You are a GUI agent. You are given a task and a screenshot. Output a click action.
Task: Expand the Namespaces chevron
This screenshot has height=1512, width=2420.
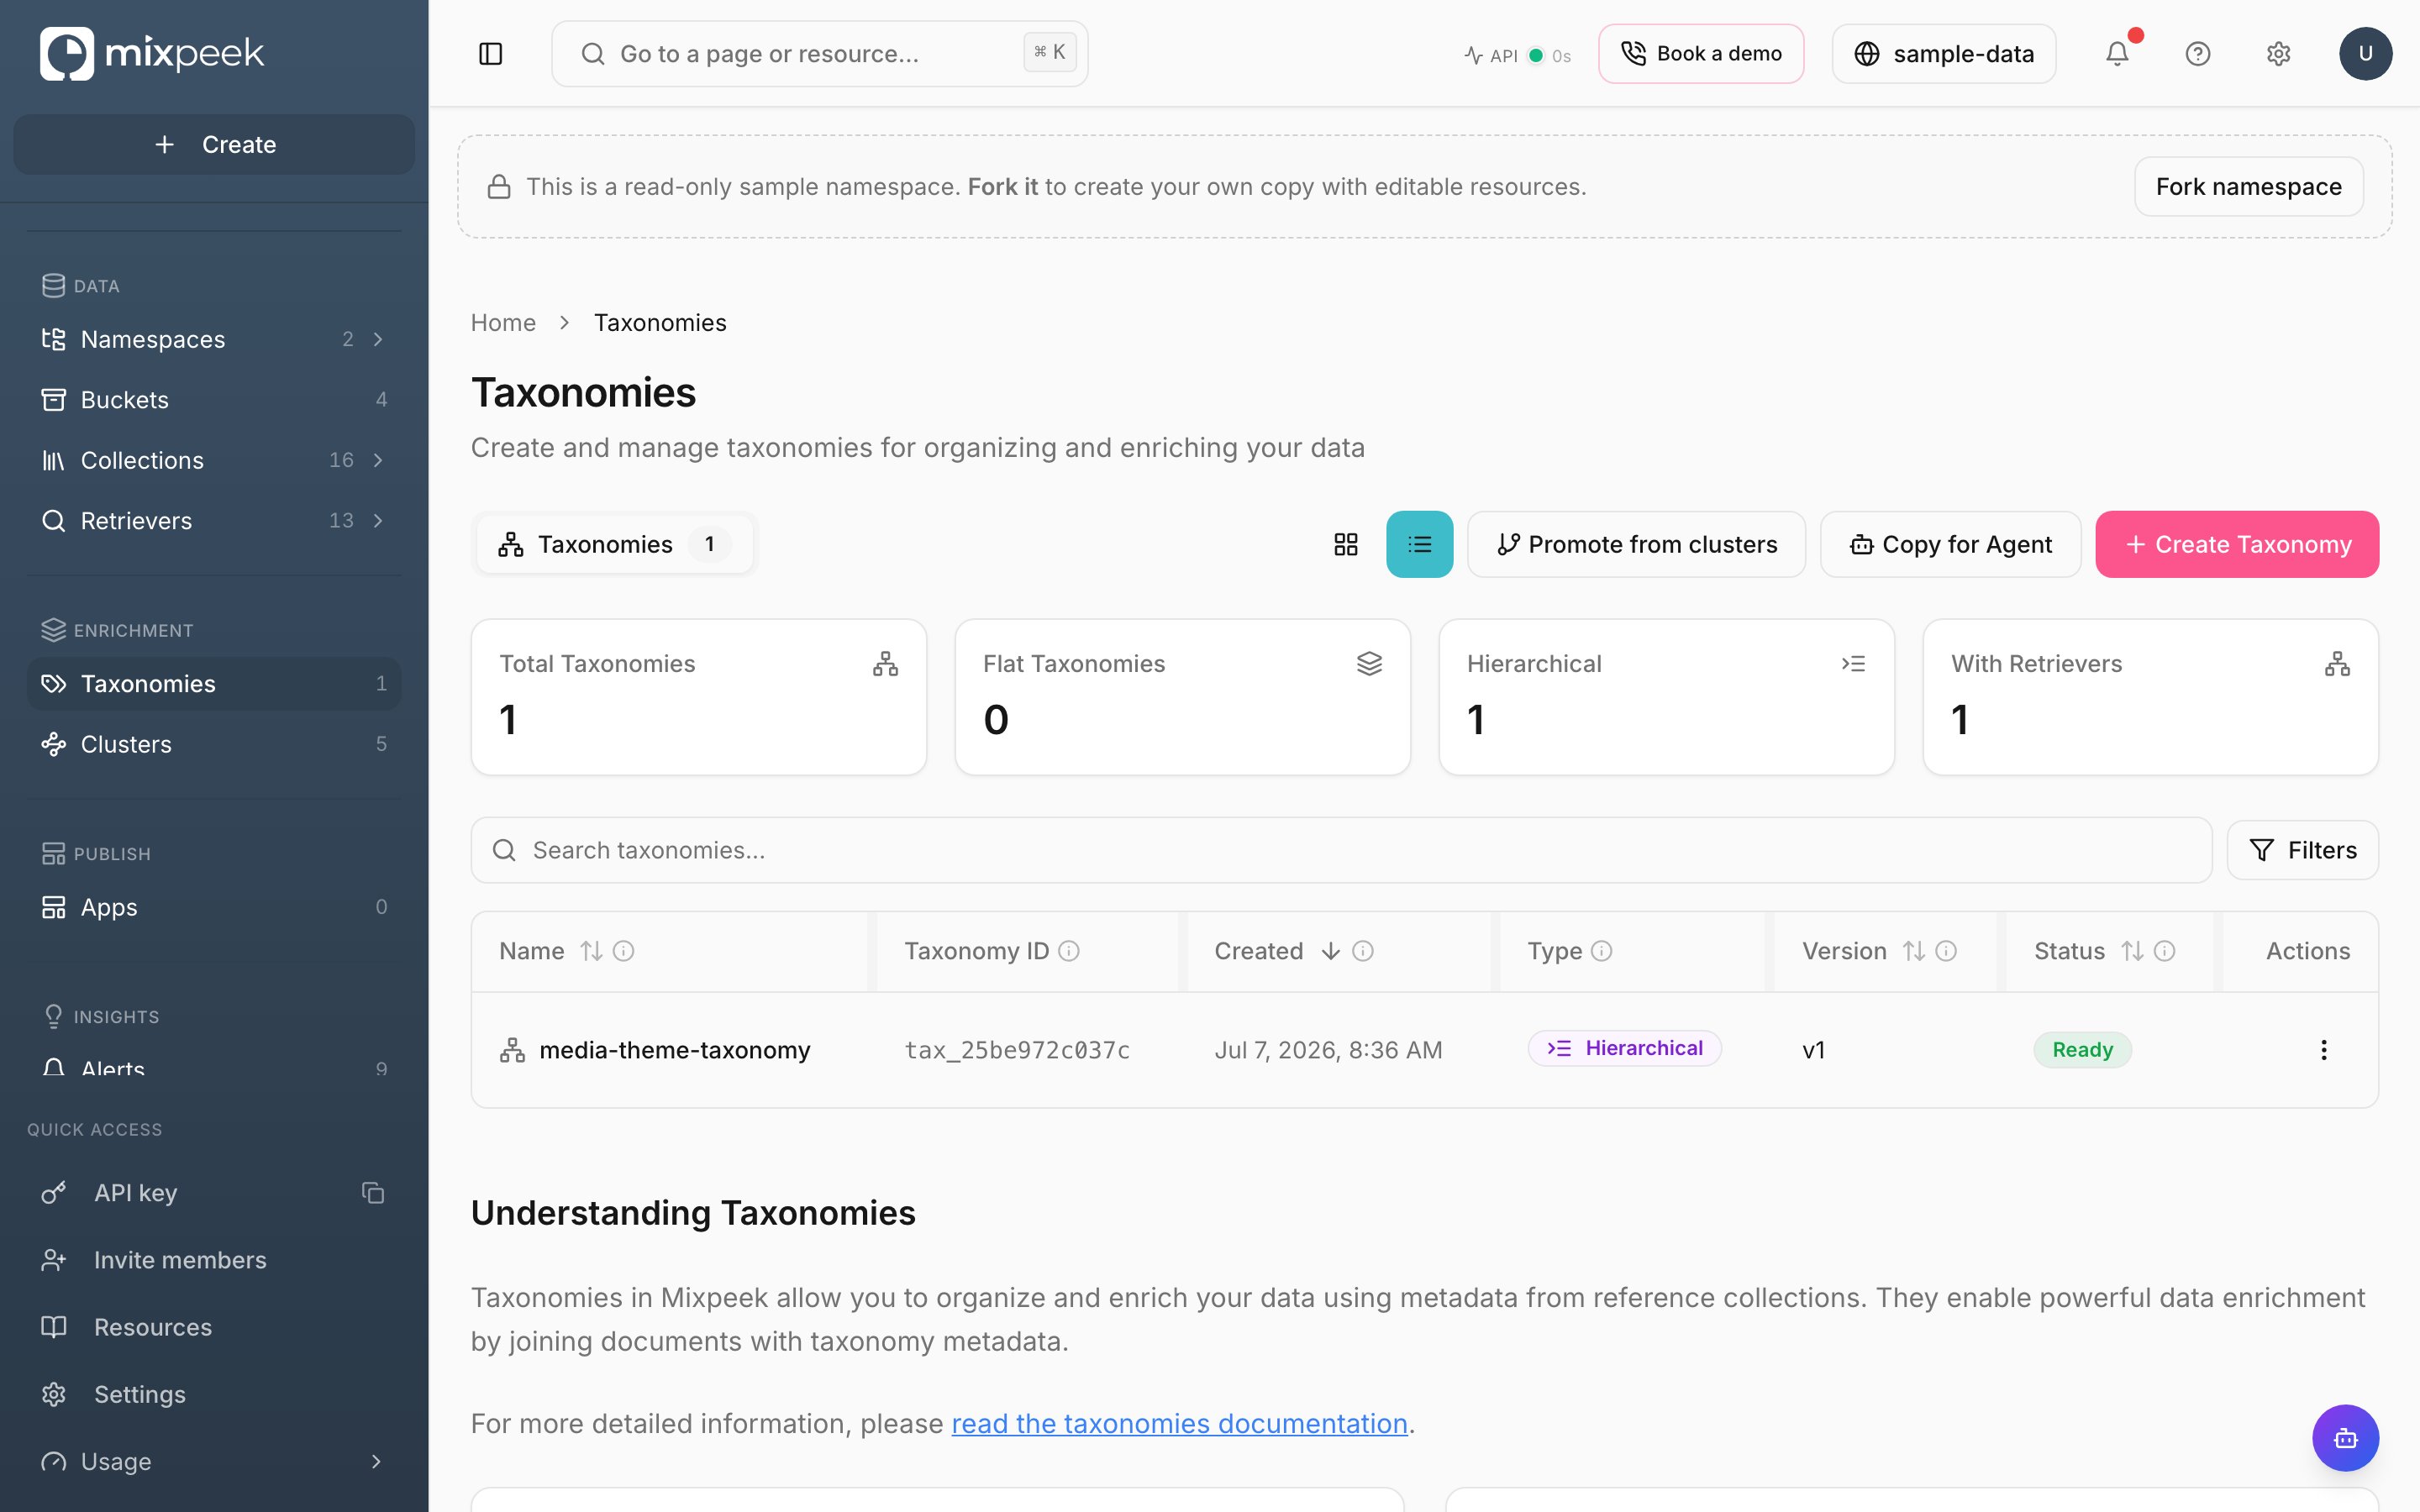click(378, 339)
